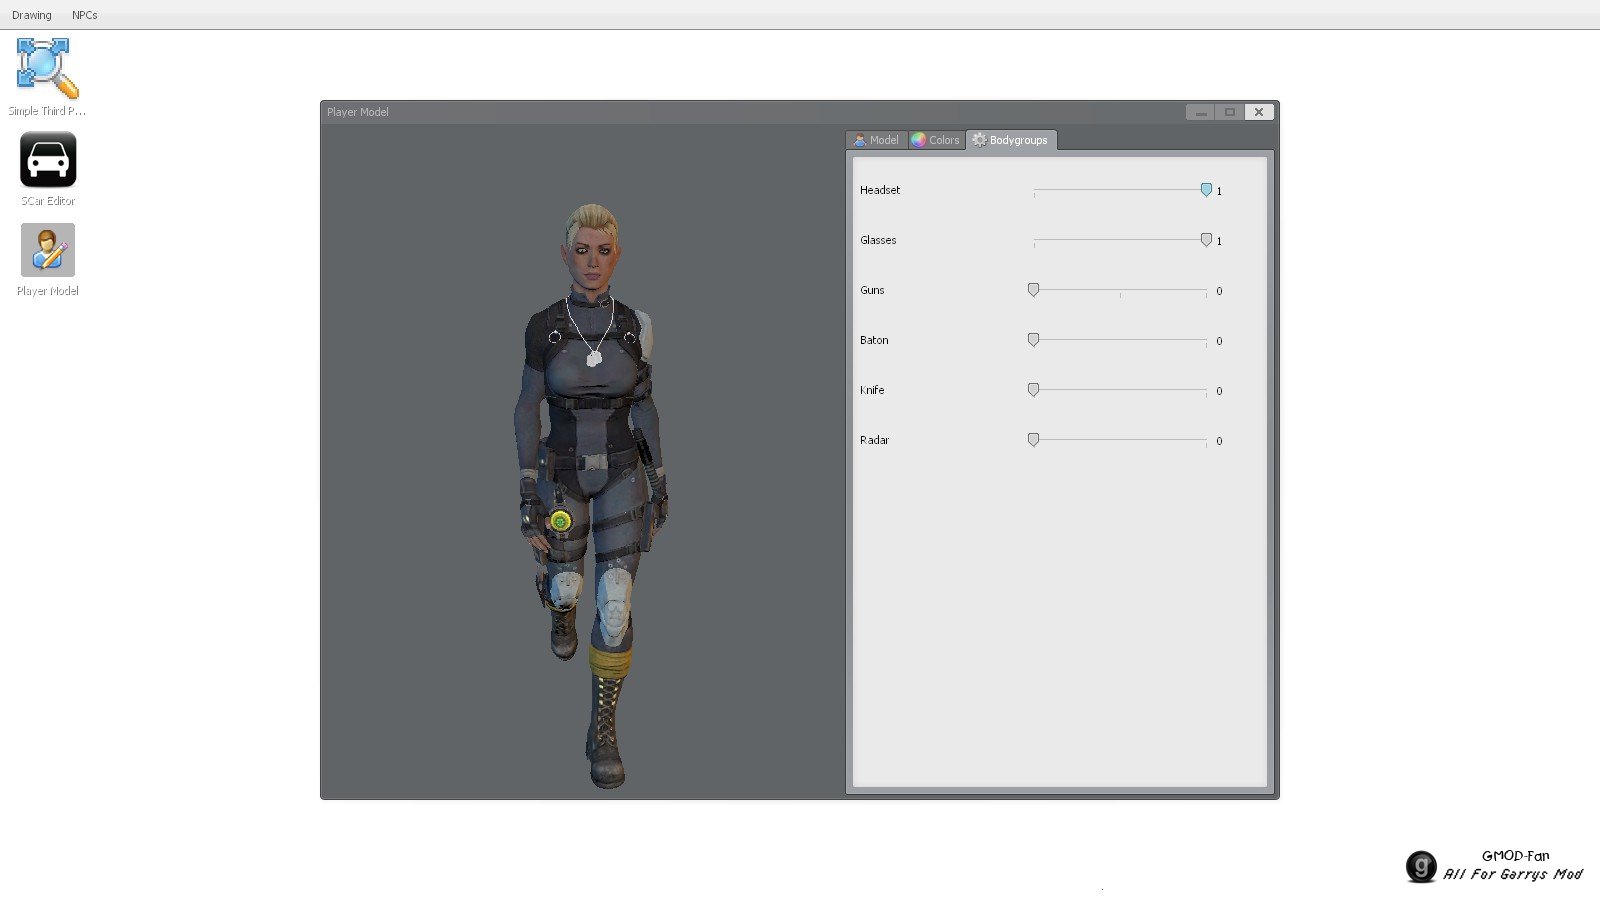Open the Player Model desktop icon

[48, 259]
